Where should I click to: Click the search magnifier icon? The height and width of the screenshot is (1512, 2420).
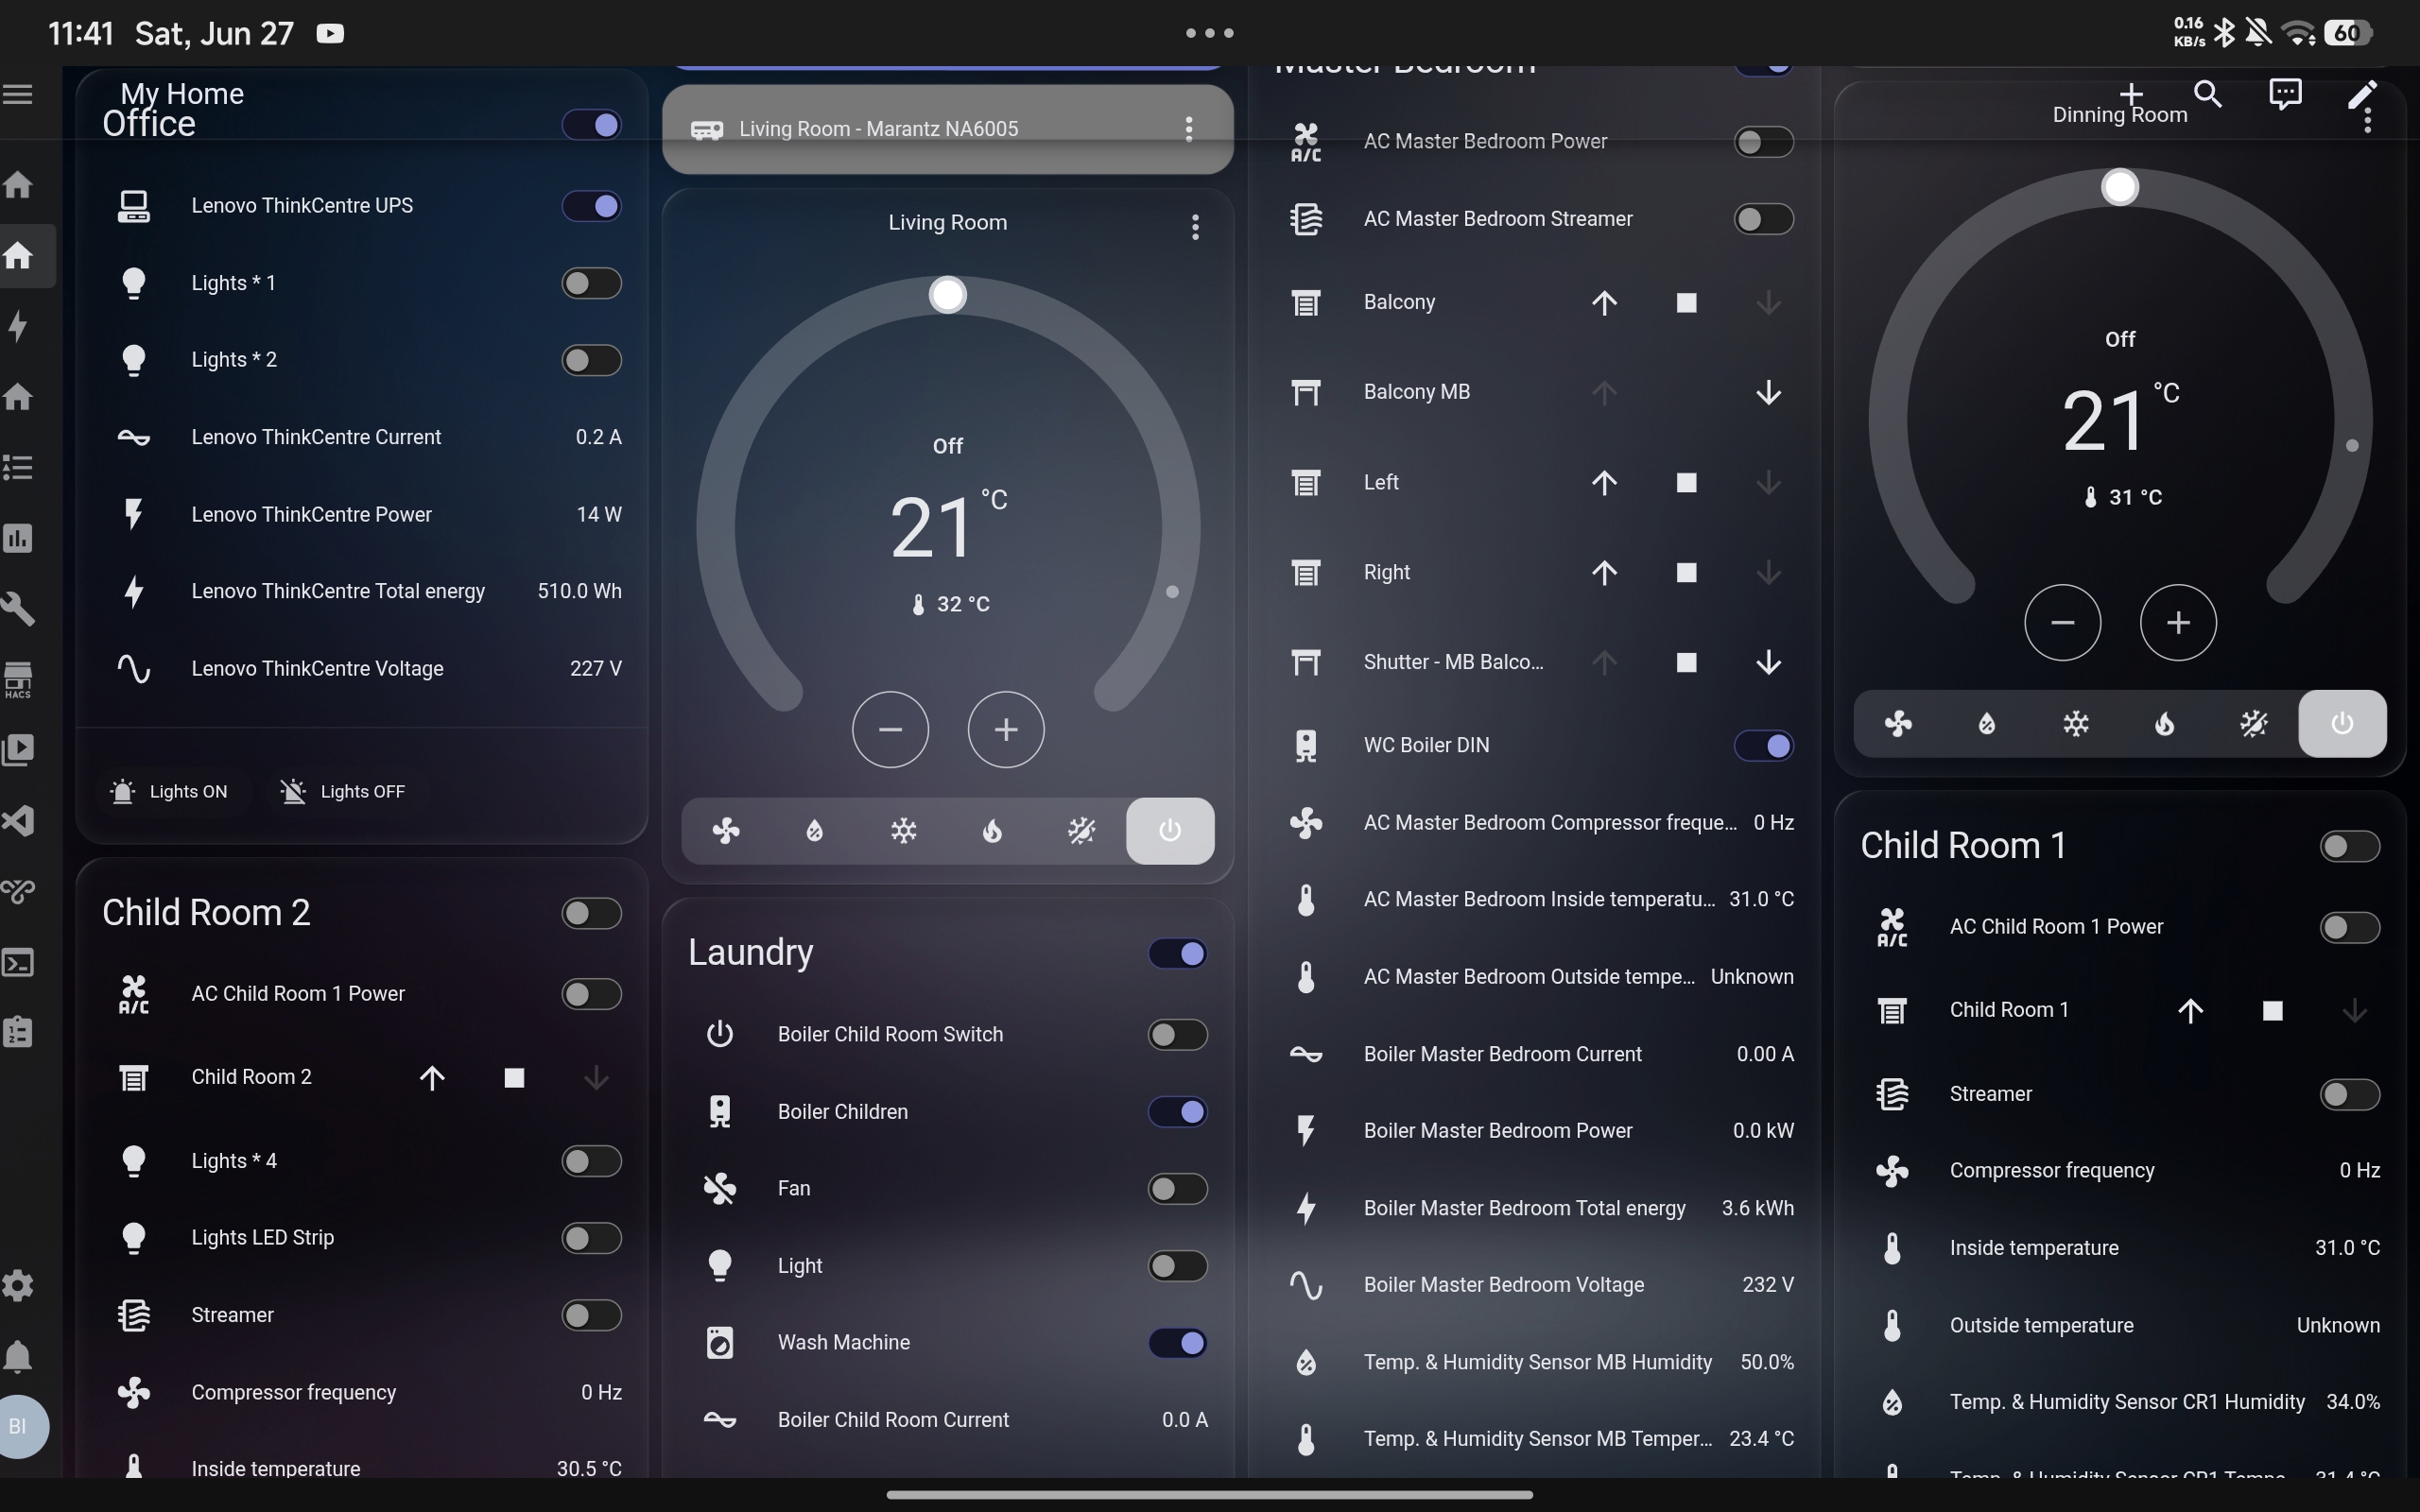coord(2208,94)
